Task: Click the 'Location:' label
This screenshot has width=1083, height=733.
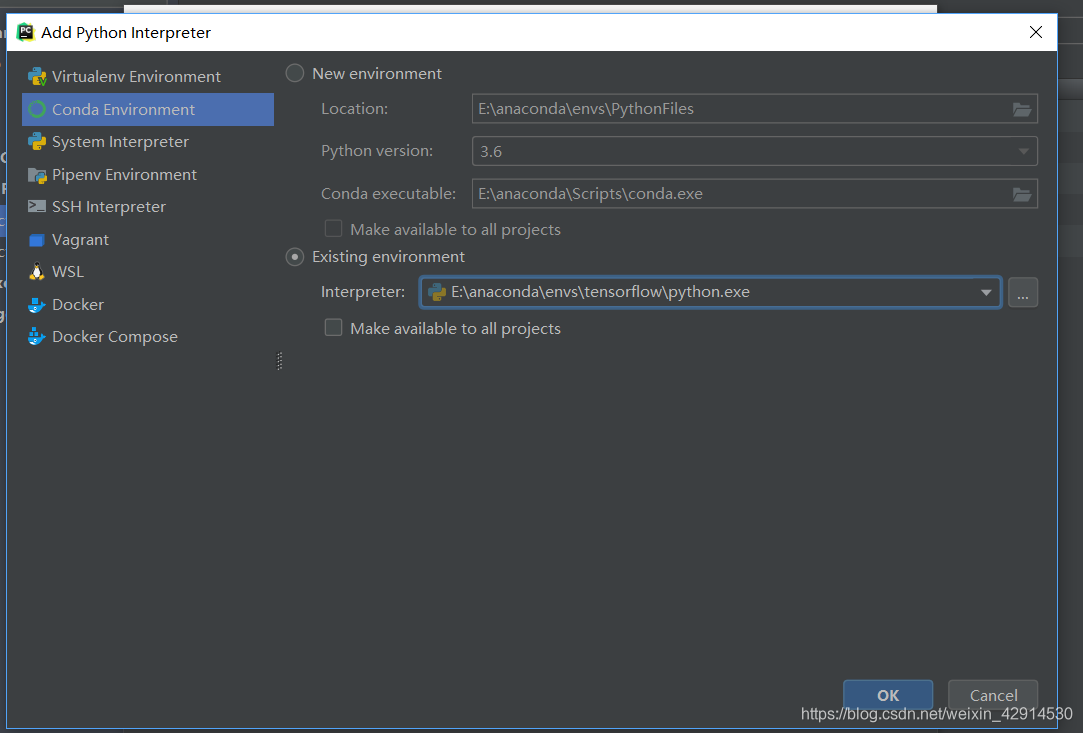Action: click(x=354, y=108)
